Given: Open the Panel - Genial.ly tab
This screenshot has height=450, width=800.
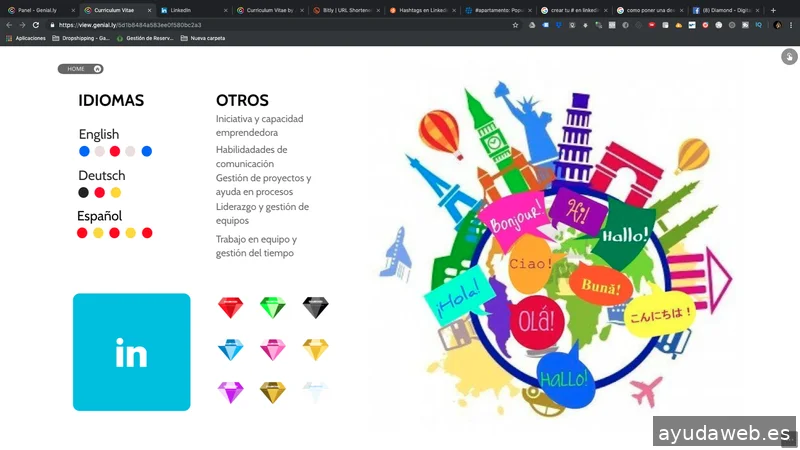Looking at the screenshot, I should click(38, 10).
